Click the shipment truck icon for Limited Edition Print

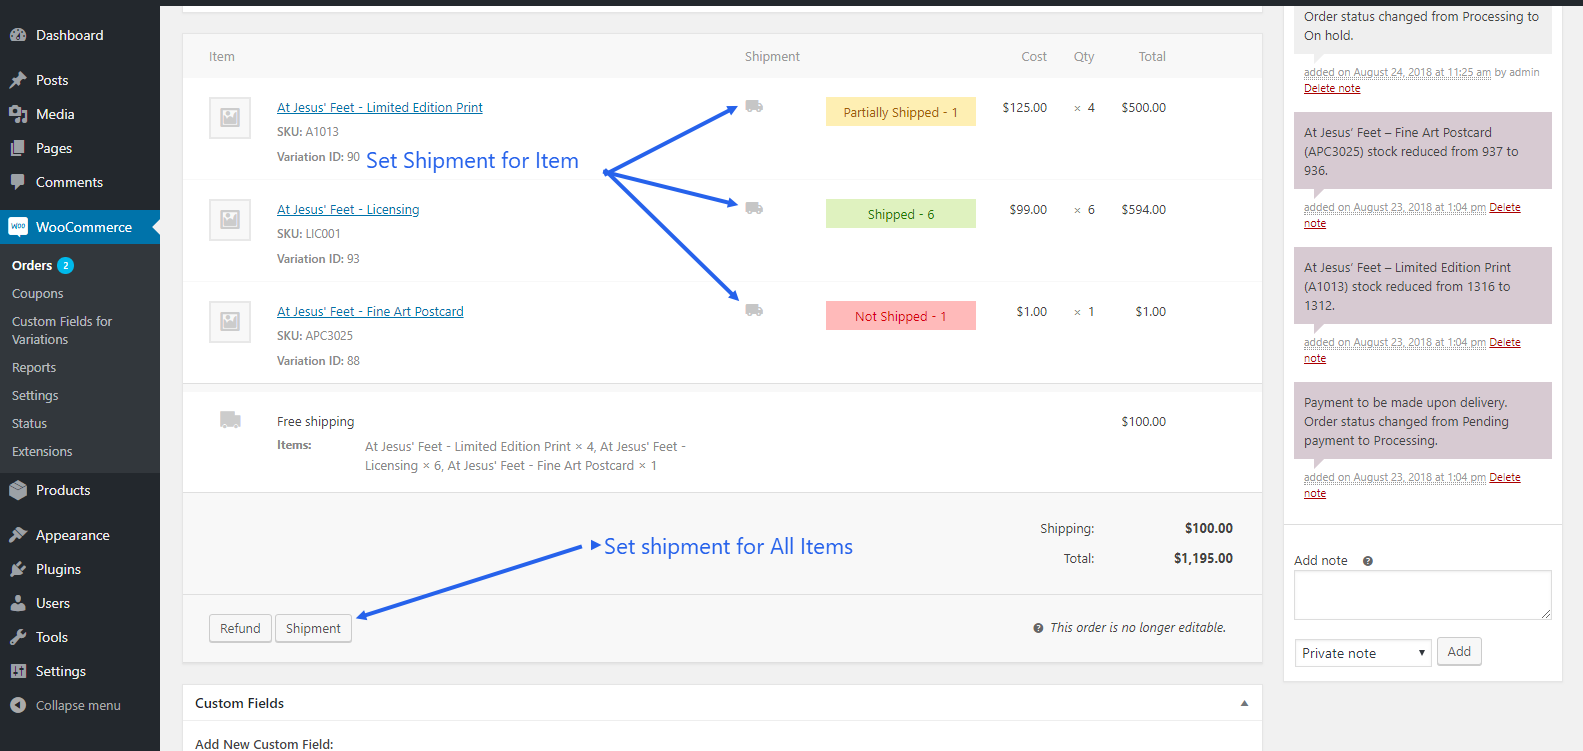(754, 106)
